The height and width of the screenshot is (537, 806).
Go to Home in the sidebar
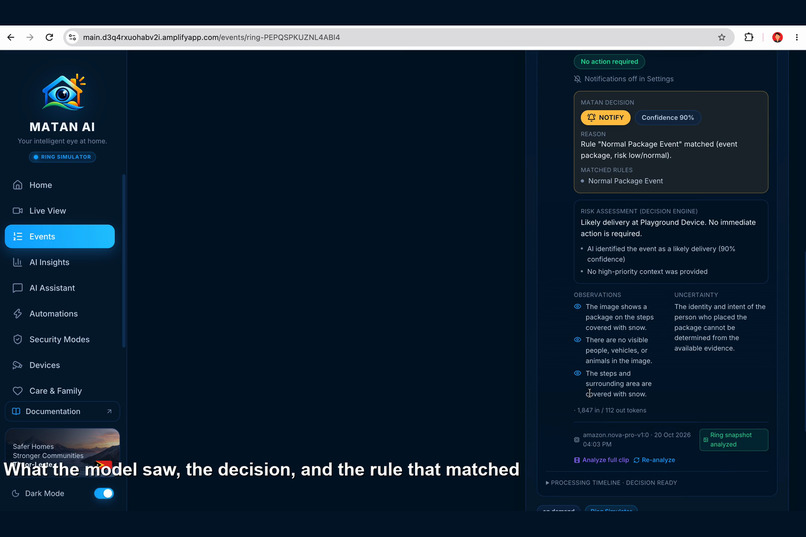pos(60,185)
